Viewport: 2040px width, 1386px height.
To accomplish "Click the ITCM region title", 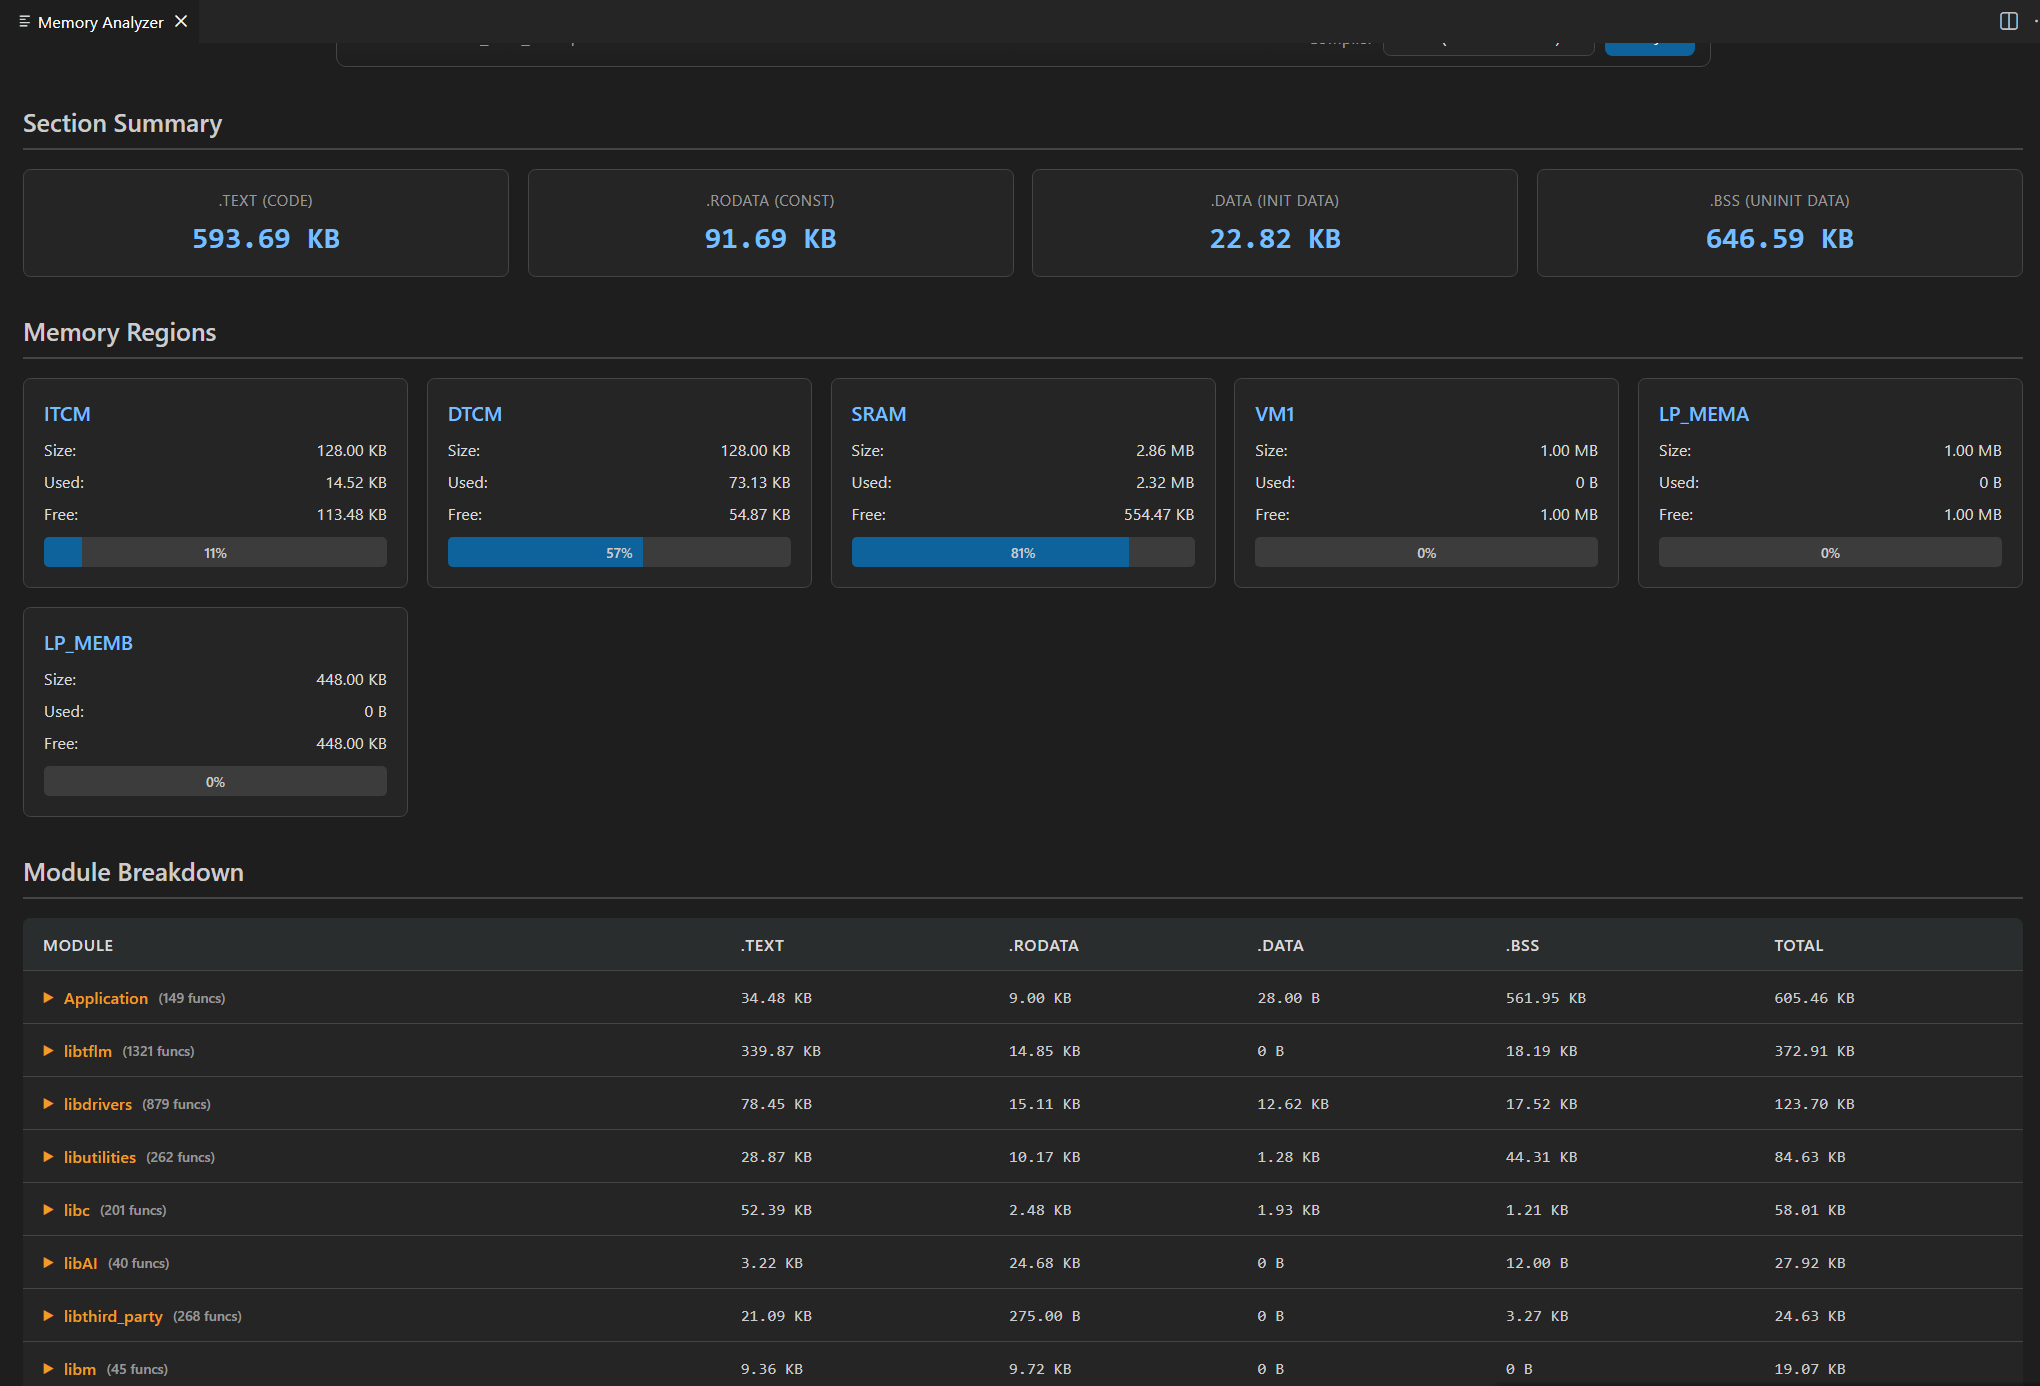I will tap(67, 414).
